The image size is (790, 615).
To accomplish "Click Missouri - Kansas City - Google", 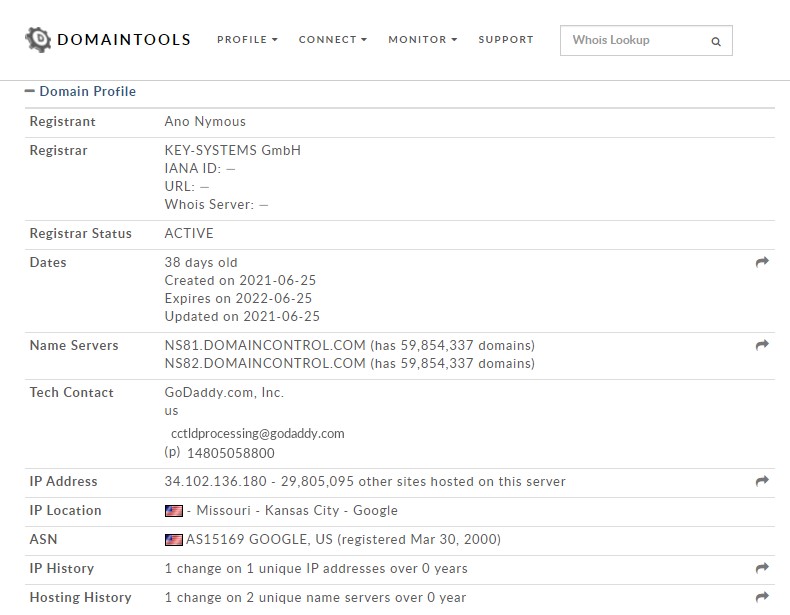I will 297,510.
